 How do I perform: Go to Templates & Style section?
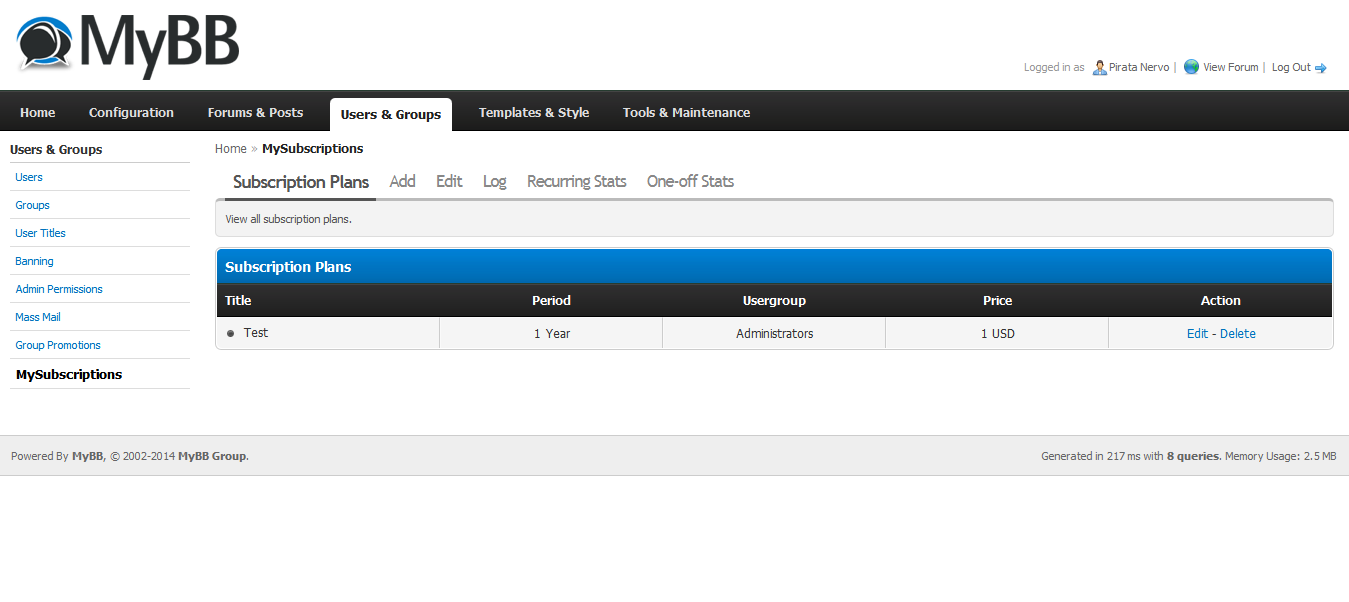pos(533,113)
